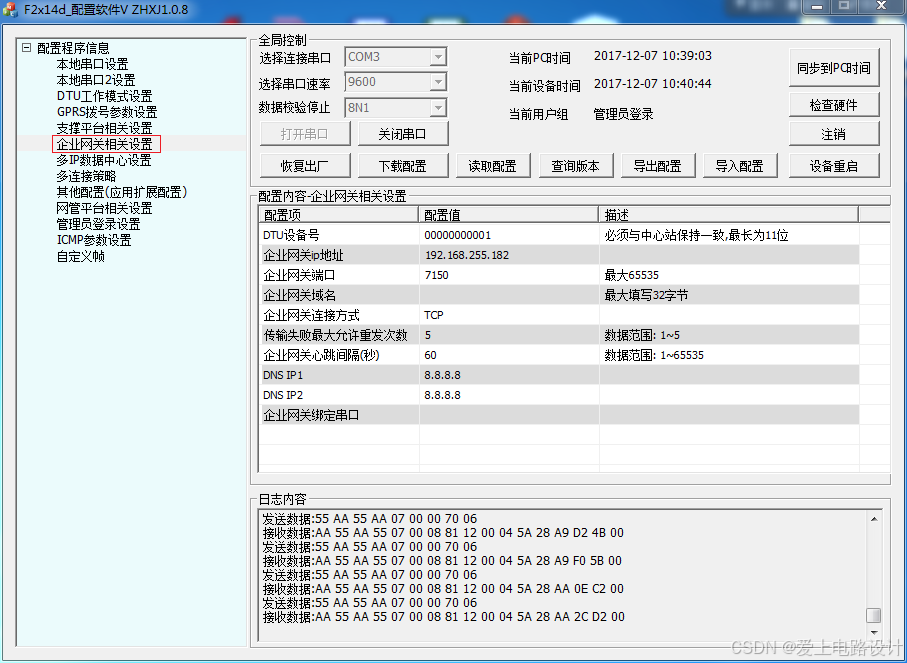
Task: Click the 同步到PC时间 button
Action: click(x=835, y=67)
